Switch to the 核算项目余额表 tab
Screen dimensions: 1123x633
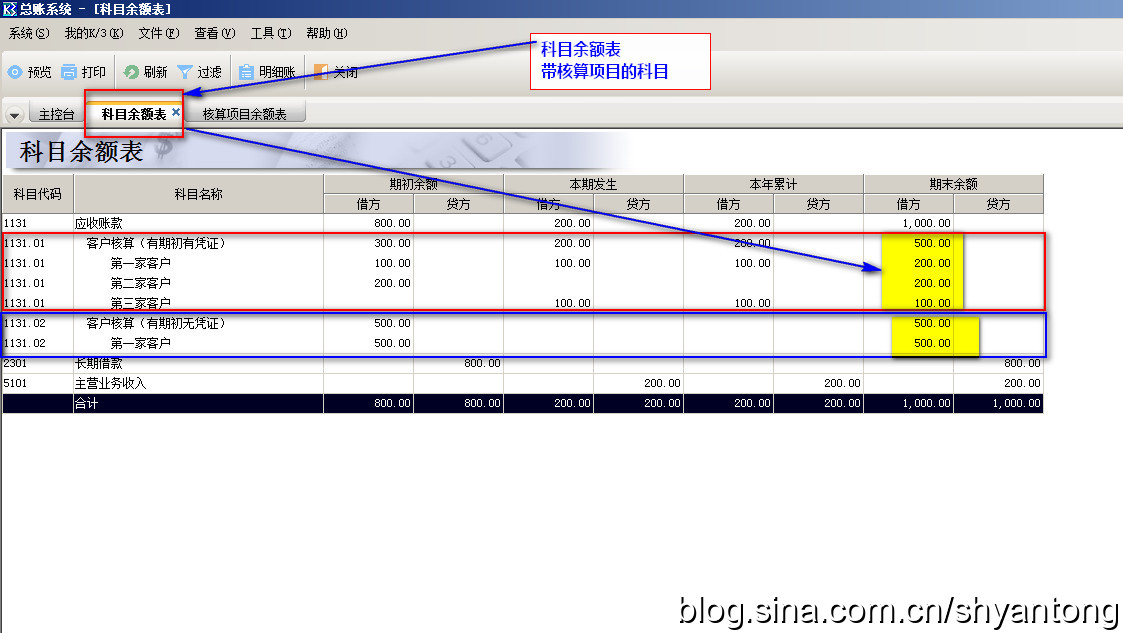point(244,114)
